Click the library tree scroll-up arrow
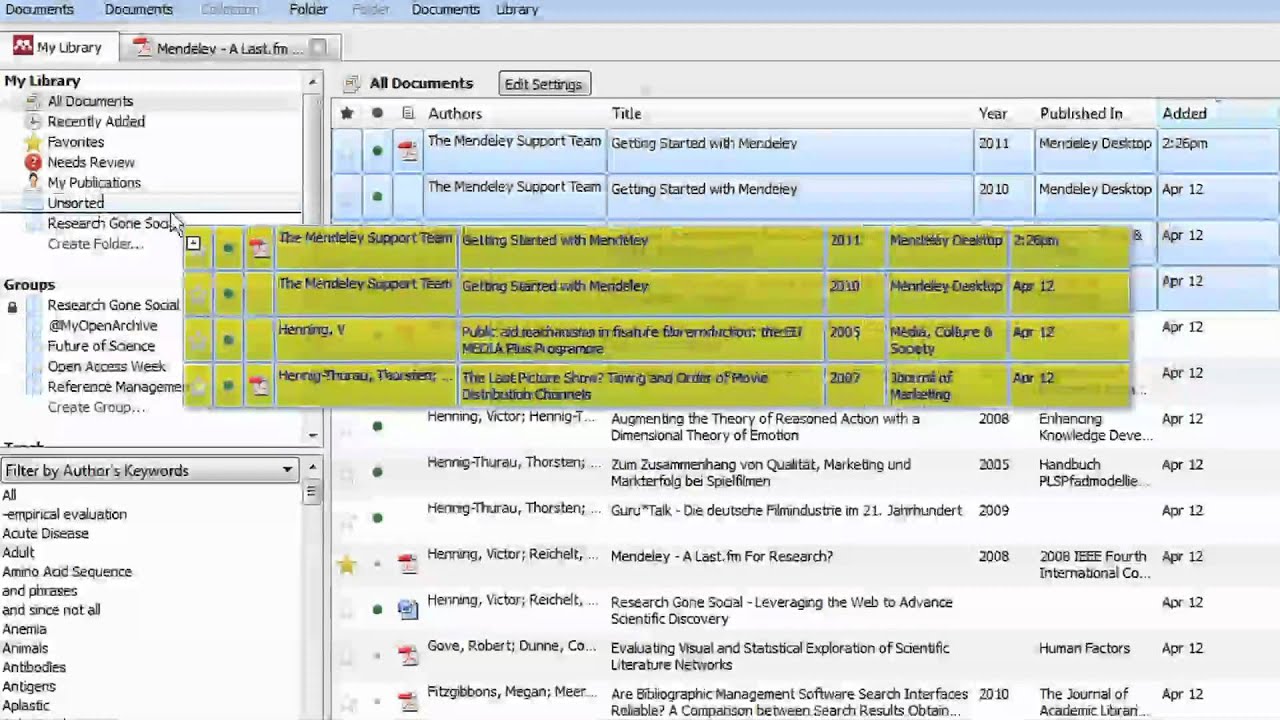This screenshot has width=1280, height=720. tap(312, 81)
